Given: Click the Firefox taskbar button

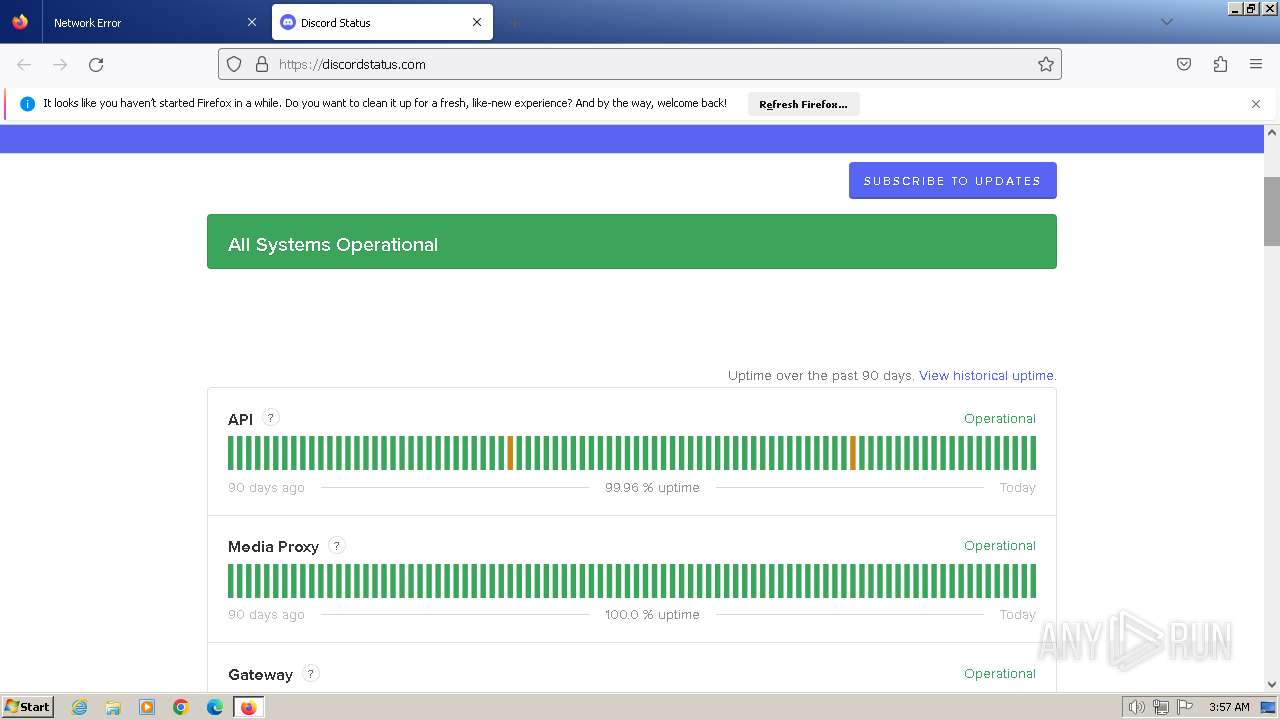Looking at the screenshot, I should click(248, 707).
